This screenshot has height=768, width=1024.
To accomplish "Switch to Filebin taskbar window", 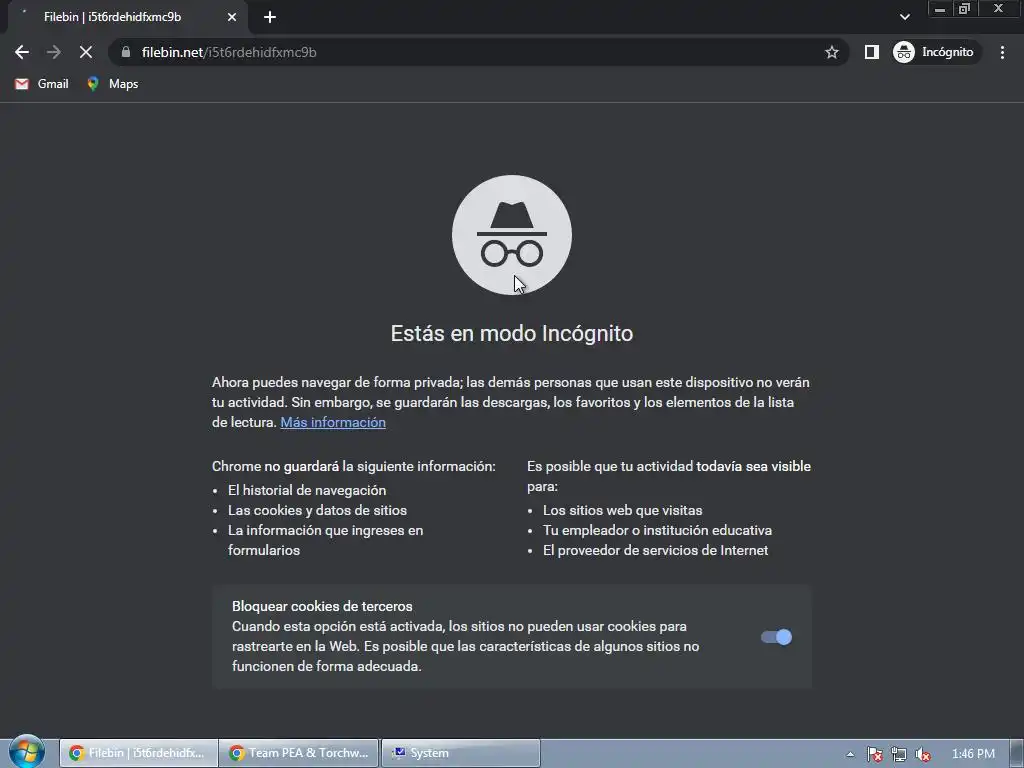I will pyautogui.click(x=138, y=753).
